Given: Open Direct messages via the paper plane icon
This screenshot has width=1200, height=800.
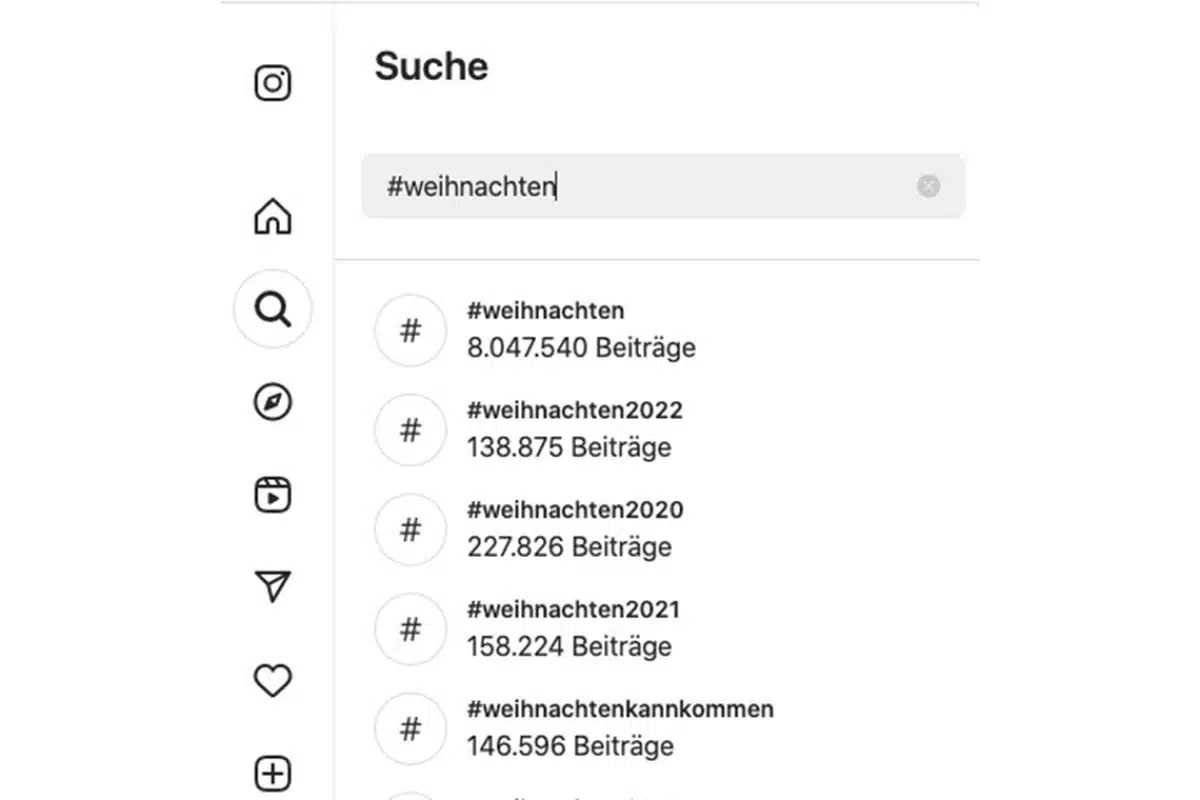Looking at the screenshot, I should pyautogui.click(x=272, y=586).
